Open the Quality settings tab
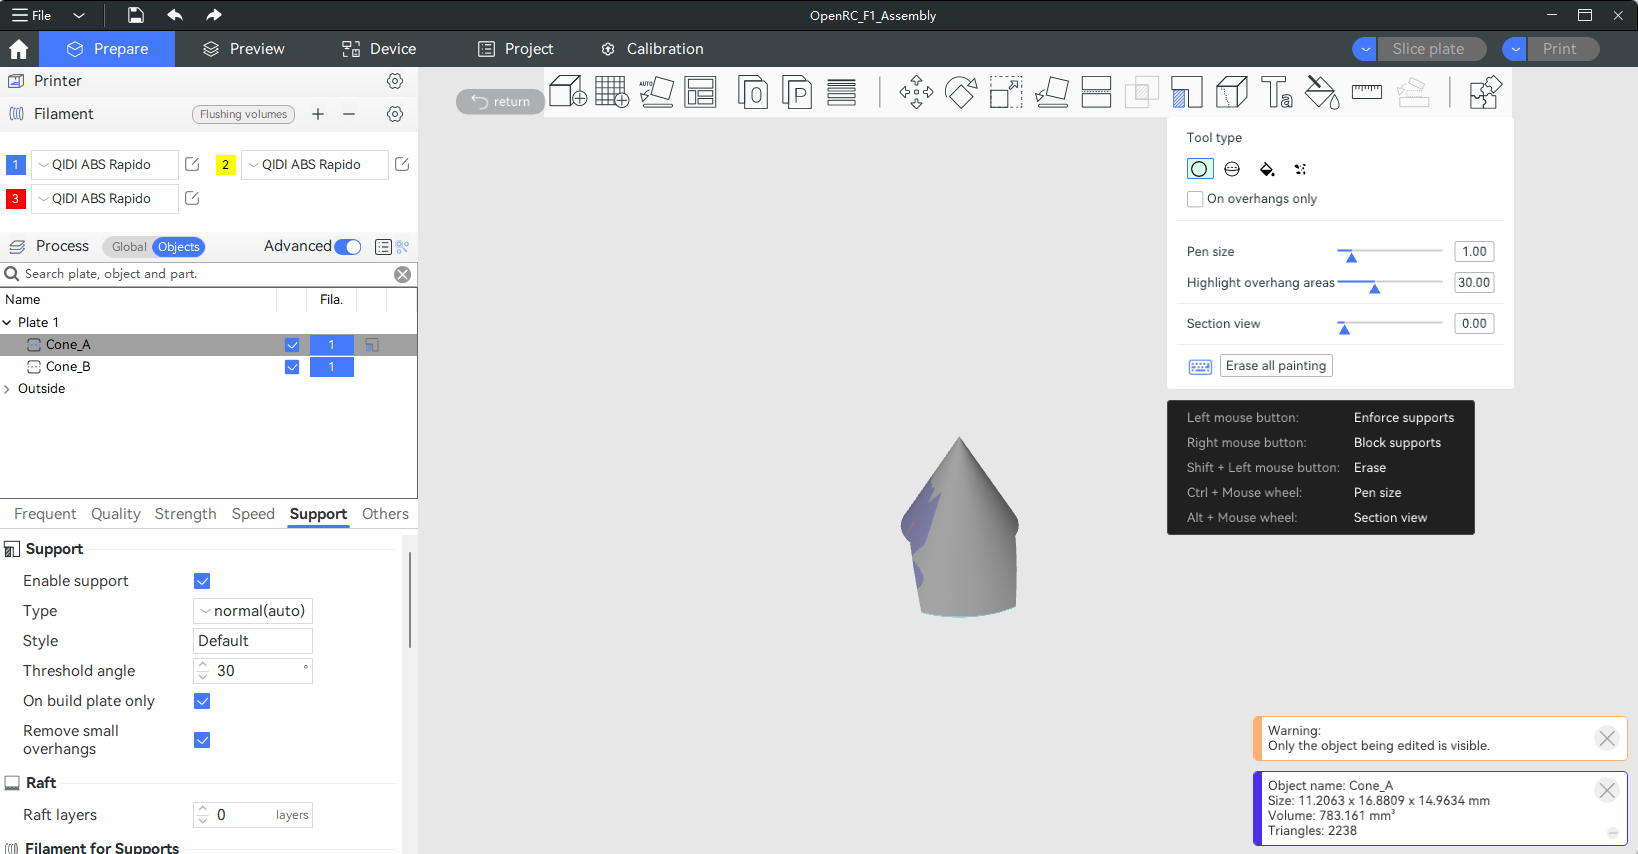1638x854 pixels. 115,514
